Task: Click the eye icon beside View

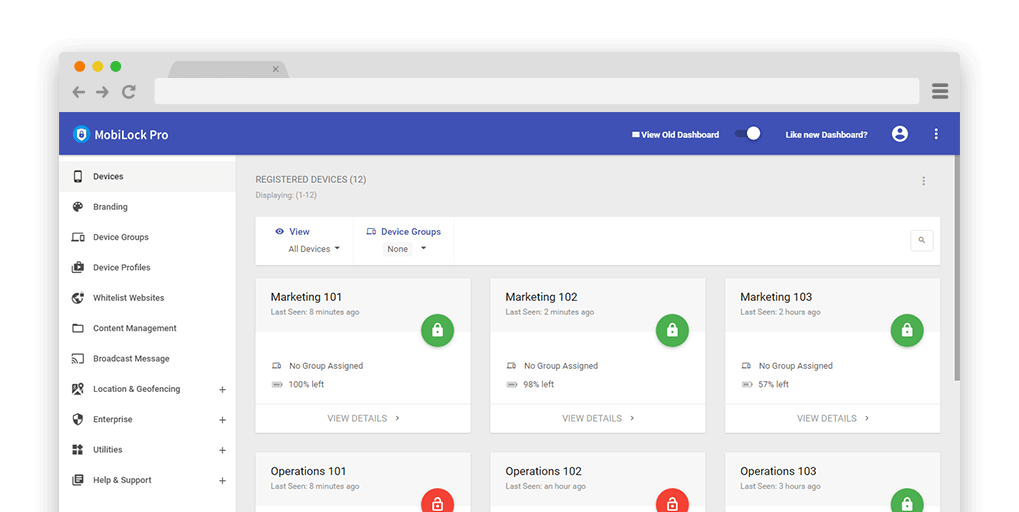Action: (279, 231)
